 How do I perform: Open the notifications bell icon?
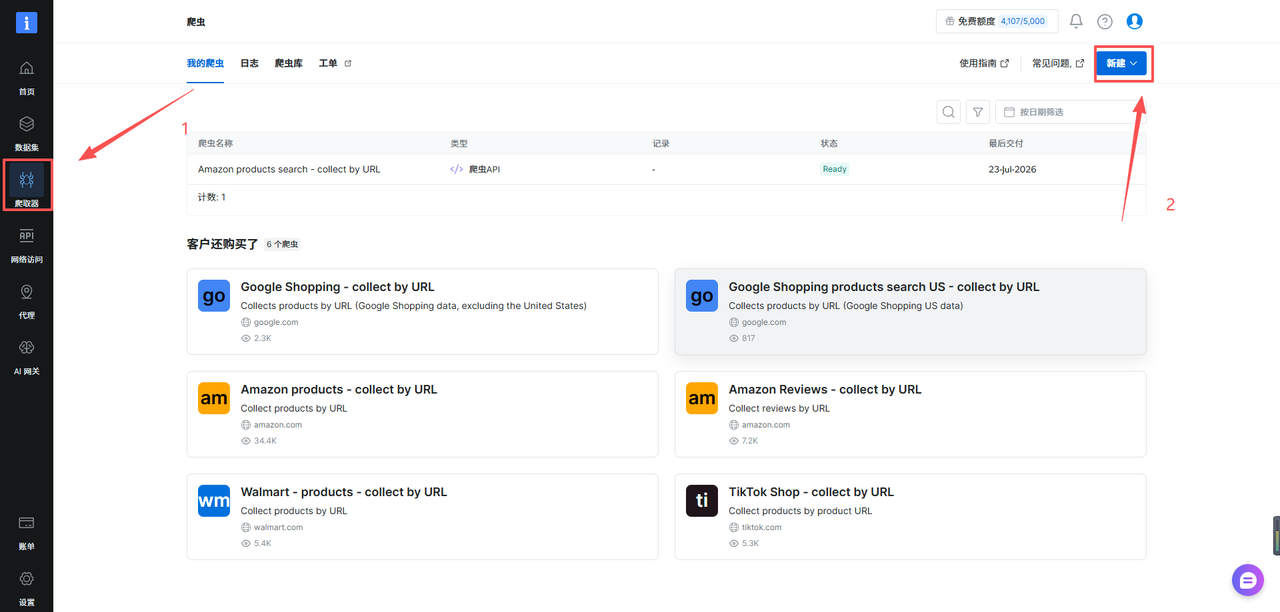coord(1076,21)
